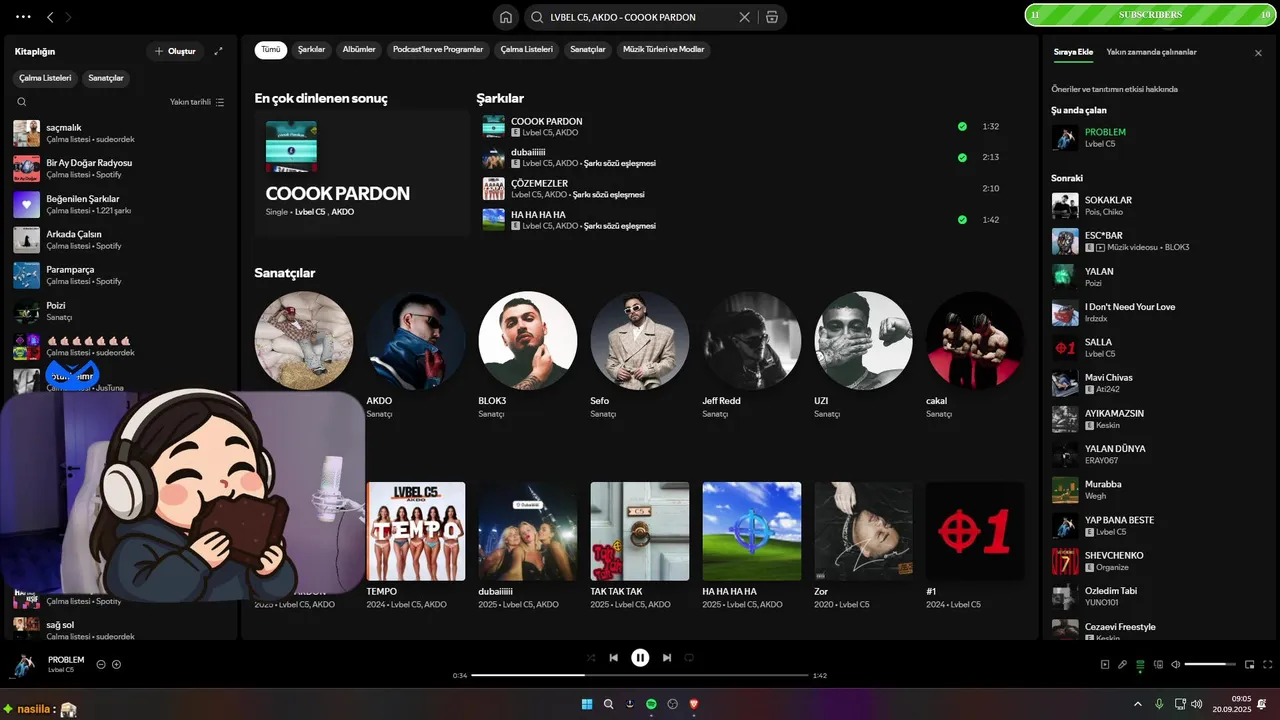Open the TEMPO album cover
Screen dimensions: 1280x720
(416, 531)
